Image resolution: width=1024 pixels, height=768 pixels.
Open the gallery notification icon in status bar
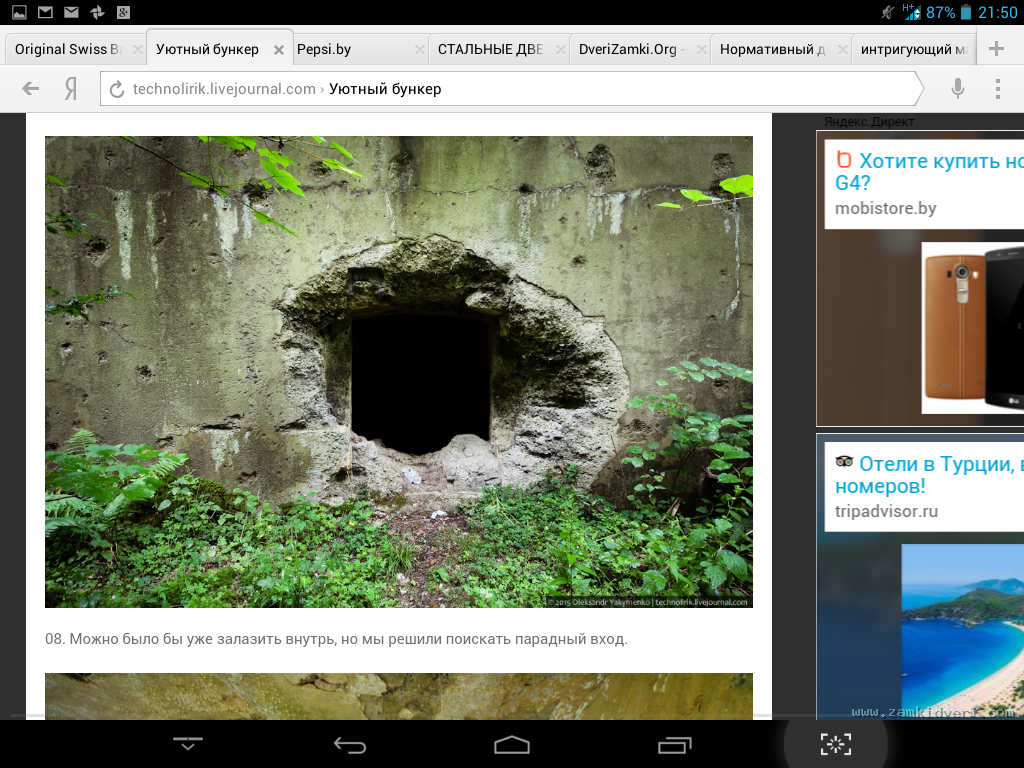(20, 12)
